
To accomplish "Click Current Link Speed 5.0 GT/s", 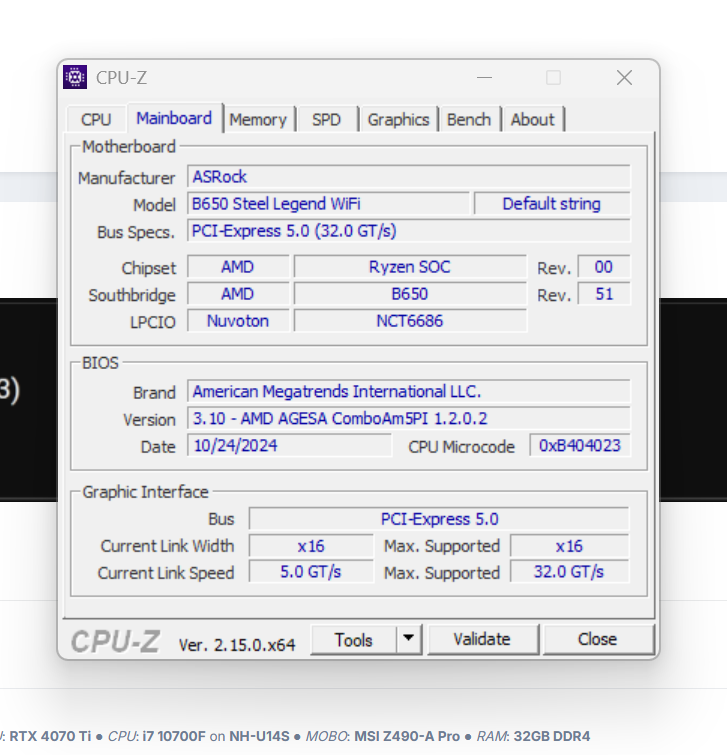I will (x=311, y=572).
